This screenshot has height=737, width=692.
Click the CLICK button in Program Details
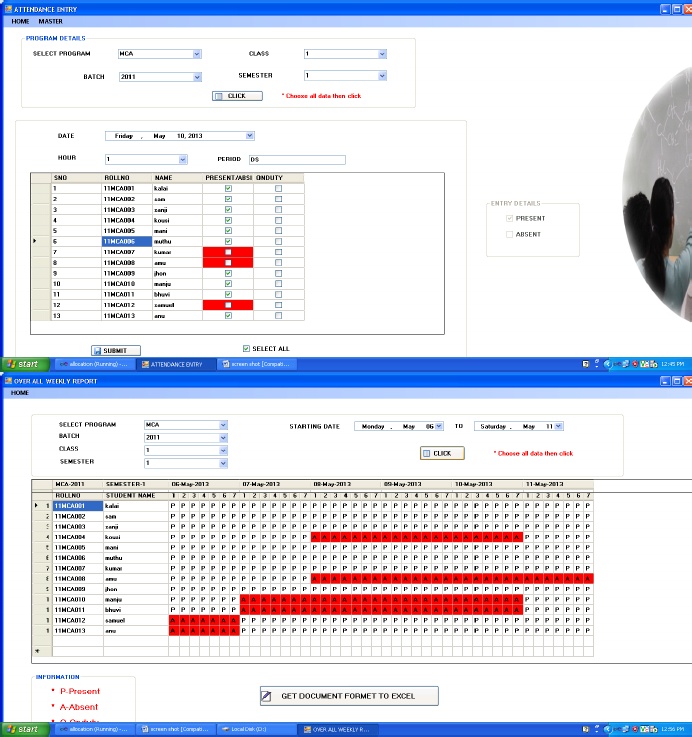(237, 96)
